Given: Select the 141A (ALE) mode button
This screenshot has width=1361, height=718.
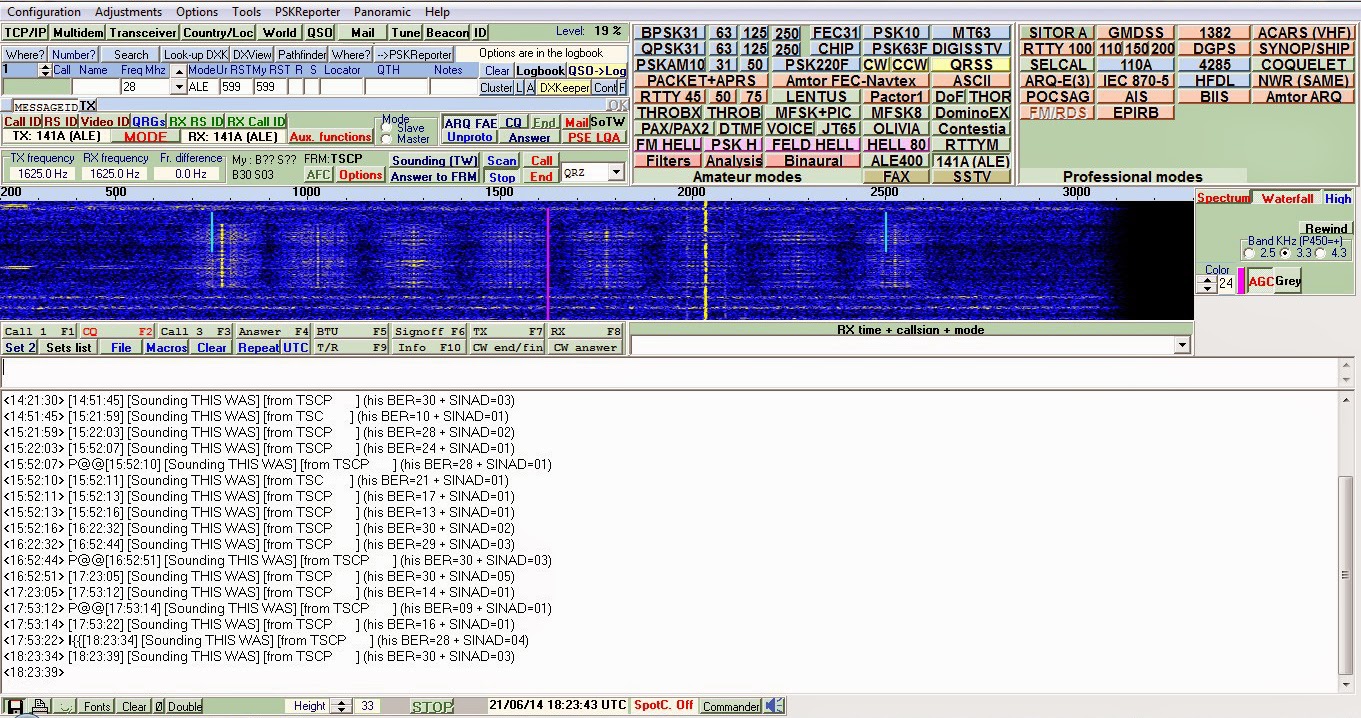Looking at the screenshot, I should pyautogui.click(x=971, y=161).
